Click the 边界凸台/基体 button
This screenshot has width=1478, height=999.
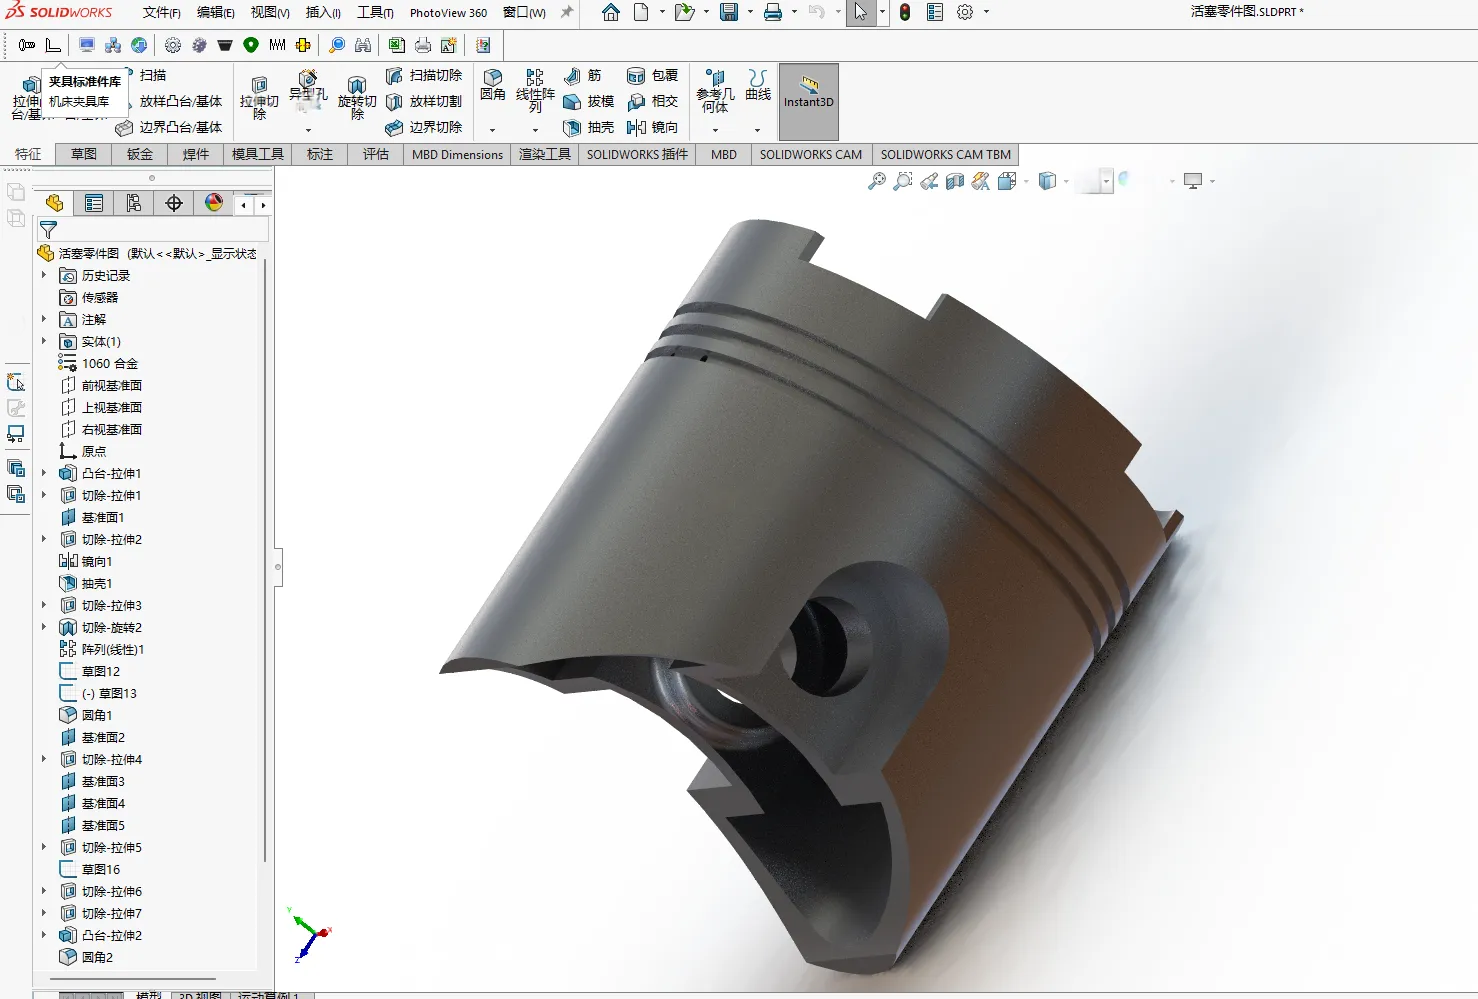[169, 127]
